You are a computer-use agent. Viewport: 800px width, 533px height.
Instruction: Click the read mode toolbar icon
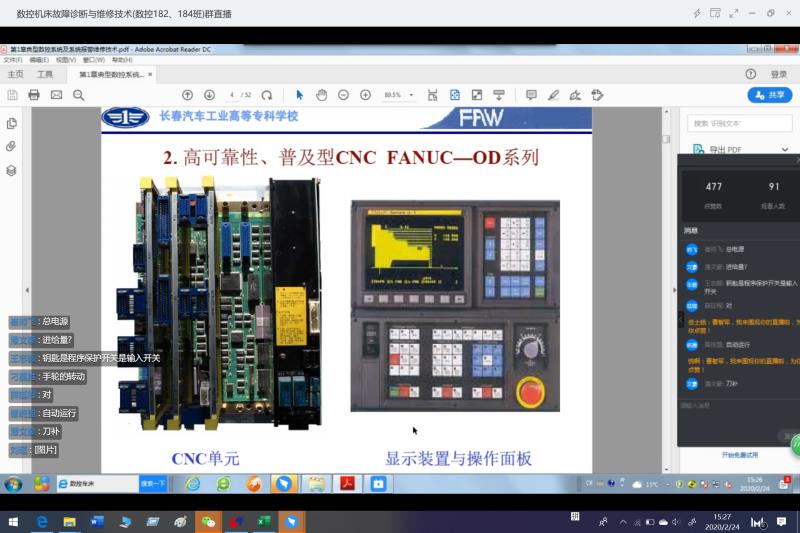click(498, 95)
